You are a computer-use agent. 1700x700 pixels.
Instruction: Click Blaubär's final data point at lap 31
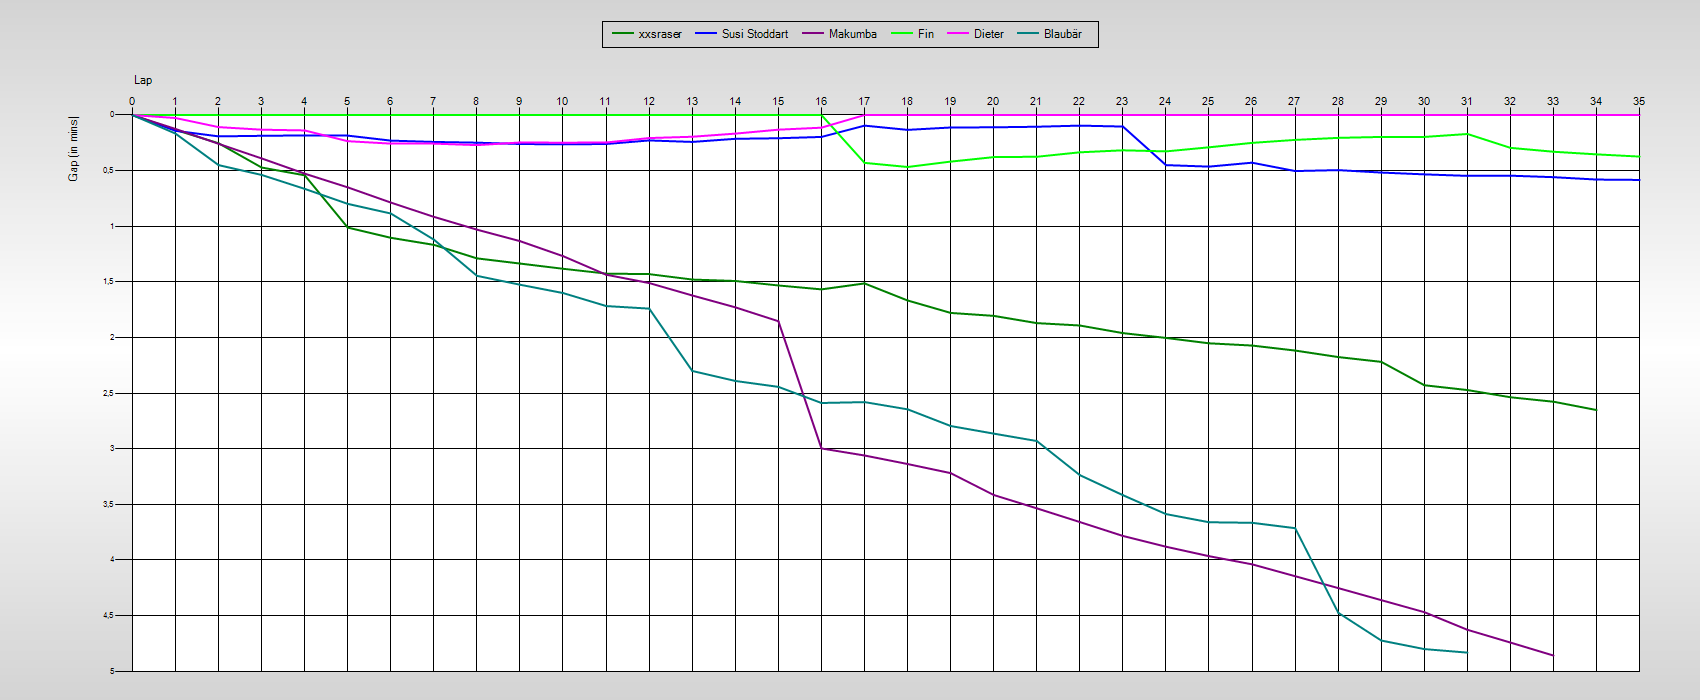[x=1467, y=652]
